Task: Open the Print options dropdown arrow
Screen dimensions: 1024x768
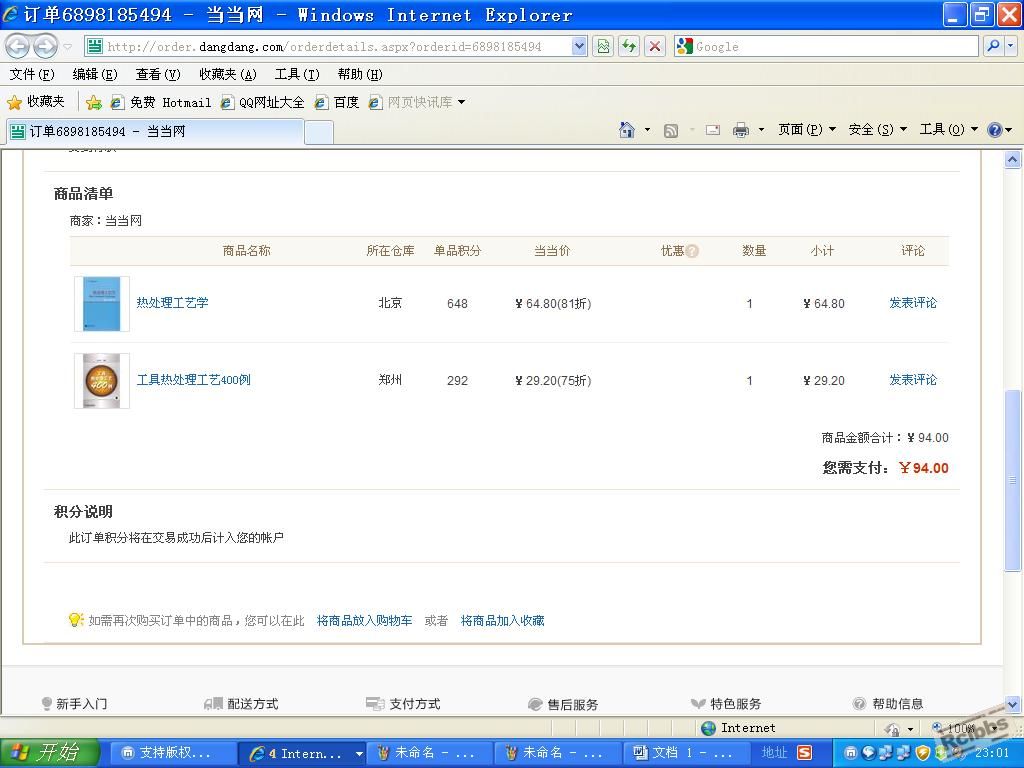Action: coord(761,130)
